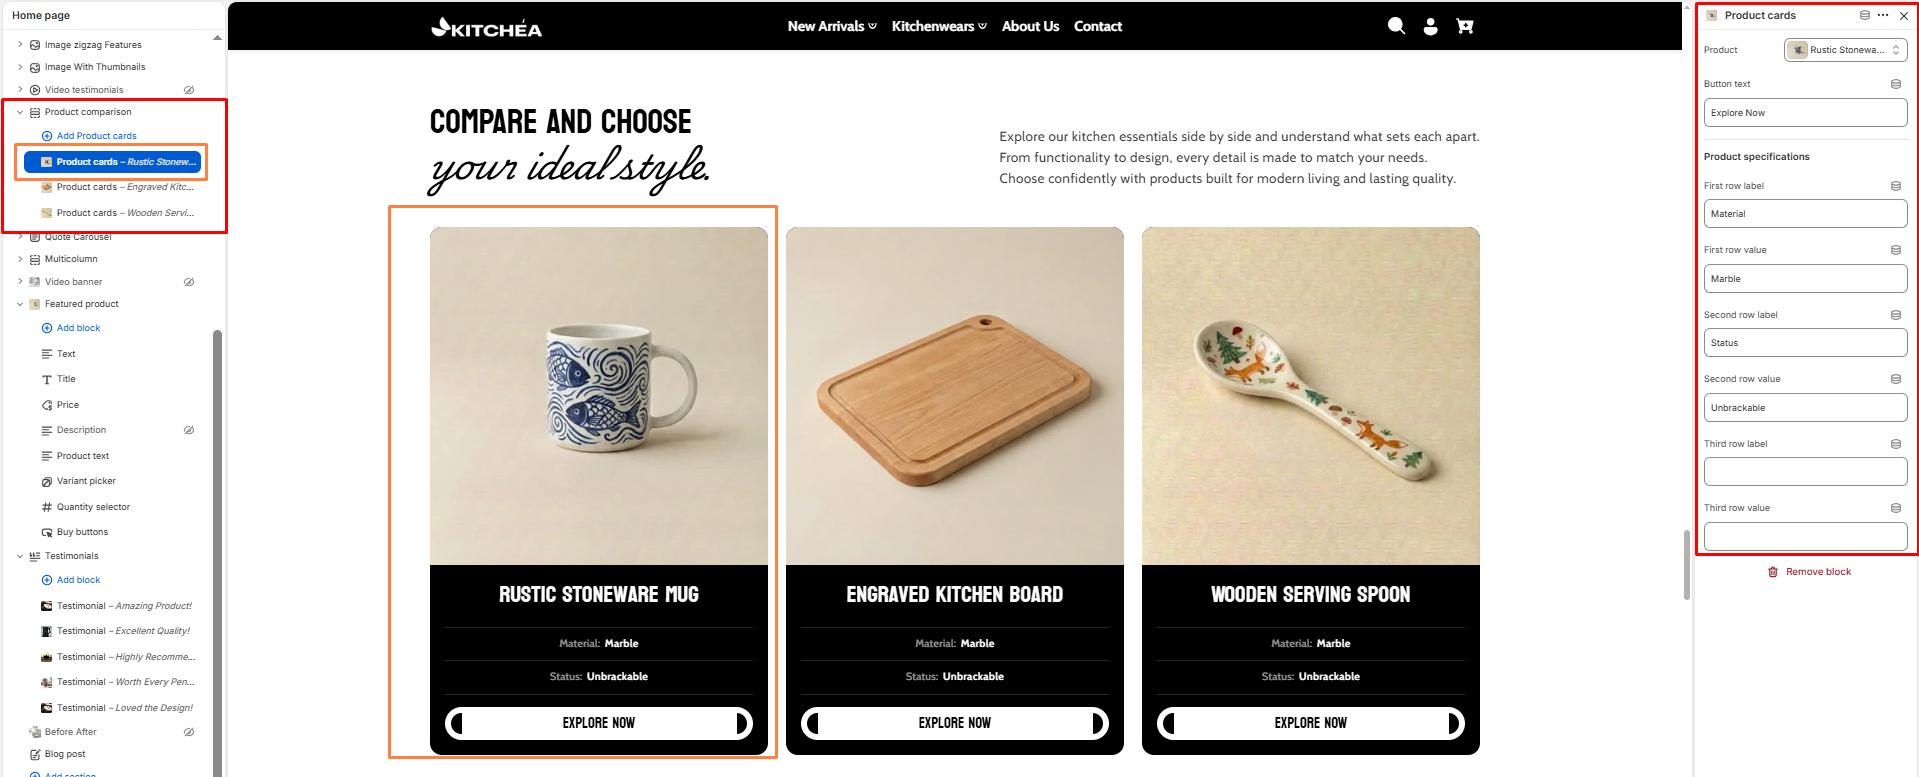The height and width of the screenshot is (777, 1919).
Task: Open the search icon in store header
Action: [1396, 26]
